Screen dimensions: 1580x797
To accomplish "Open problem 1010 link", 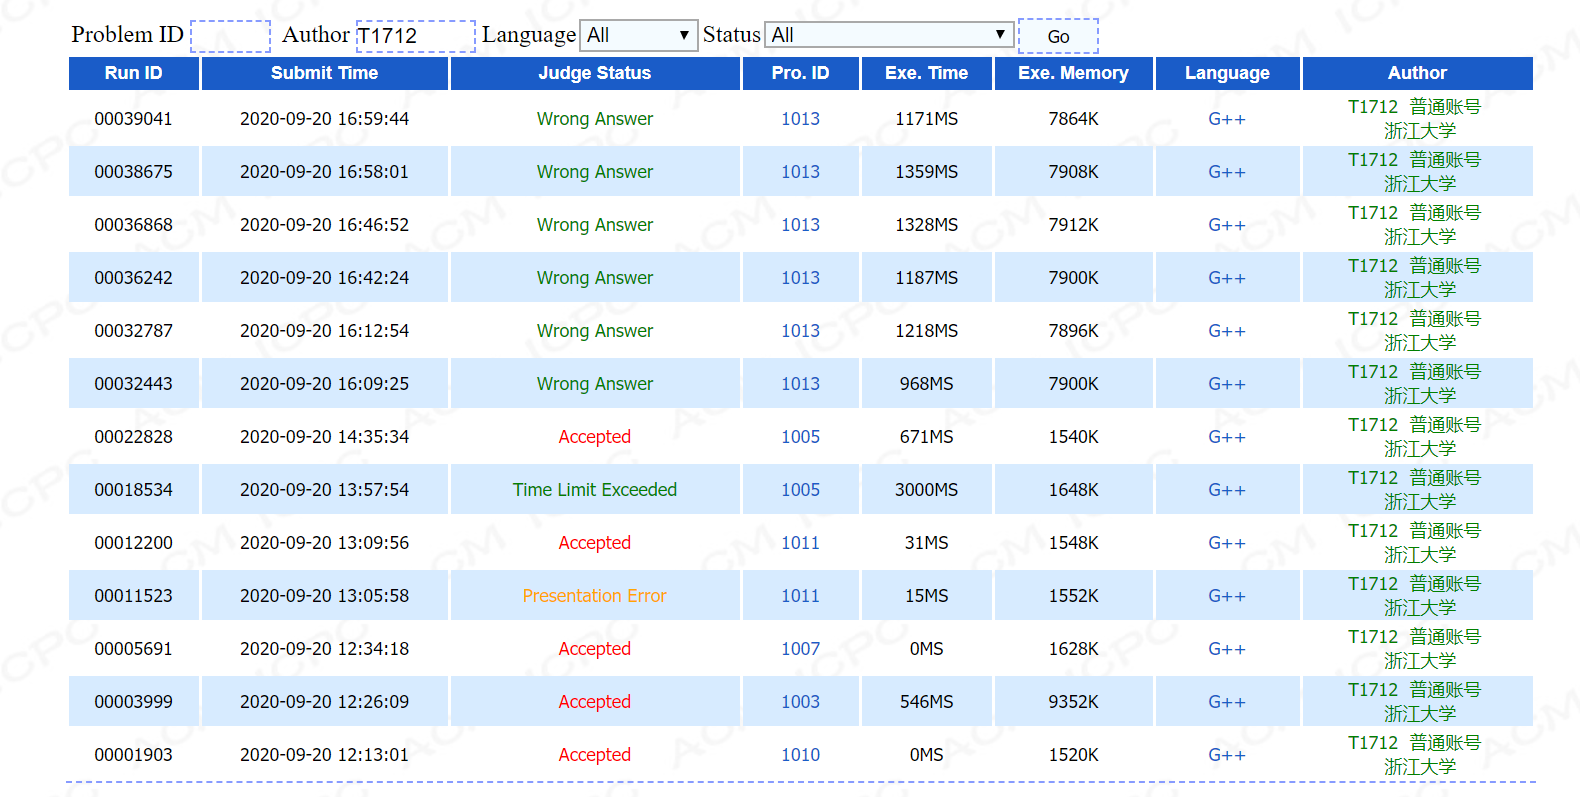I will pos(800,755).
